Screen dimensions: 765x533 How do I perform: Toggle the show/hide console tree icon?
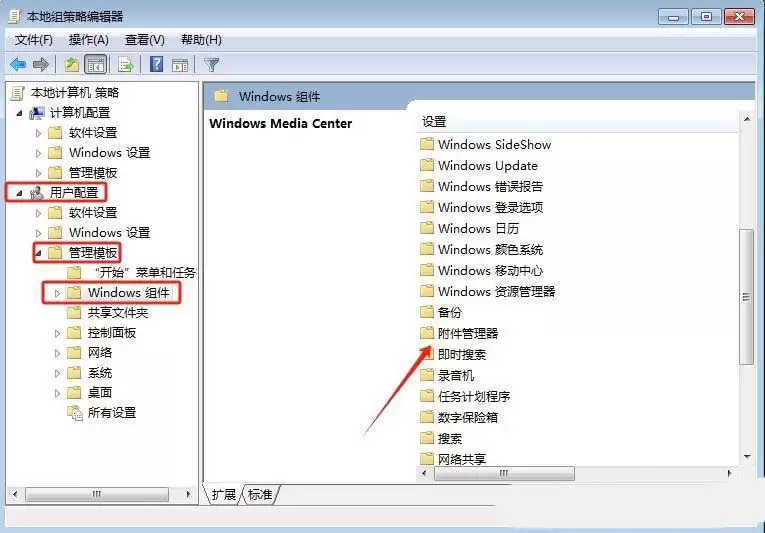[95, 64]
